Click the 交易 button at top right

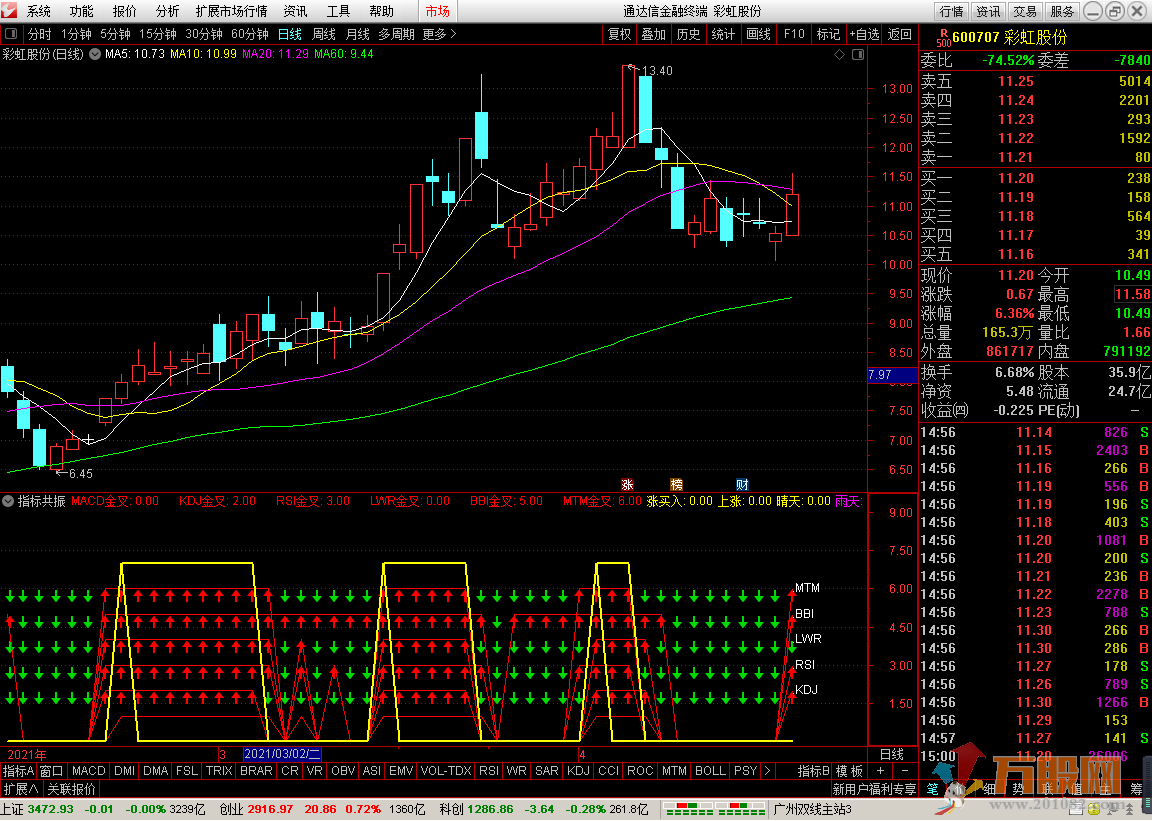pyautogui.click(x=1025, y=11)
